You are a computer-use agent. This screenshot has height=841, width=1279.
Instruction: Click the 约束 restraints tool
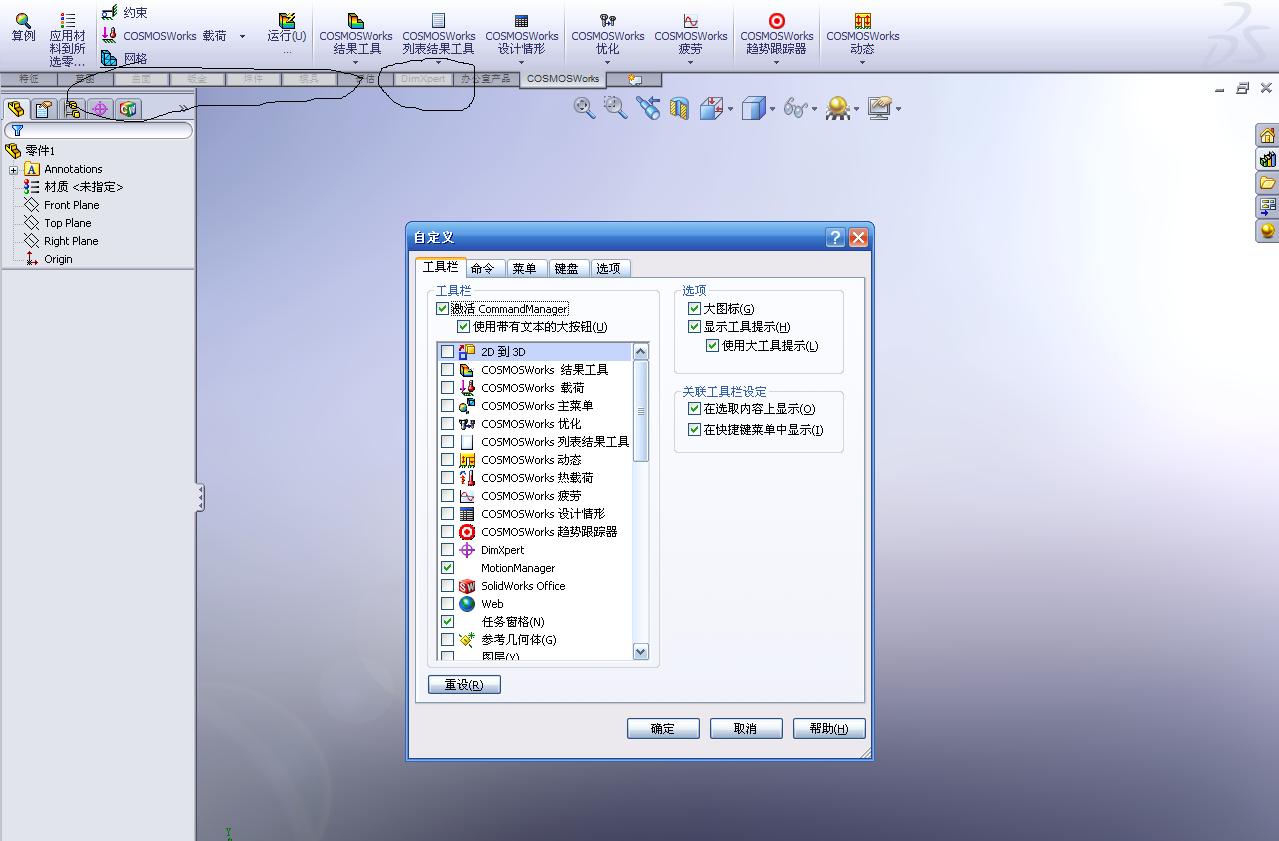(124, 13)
